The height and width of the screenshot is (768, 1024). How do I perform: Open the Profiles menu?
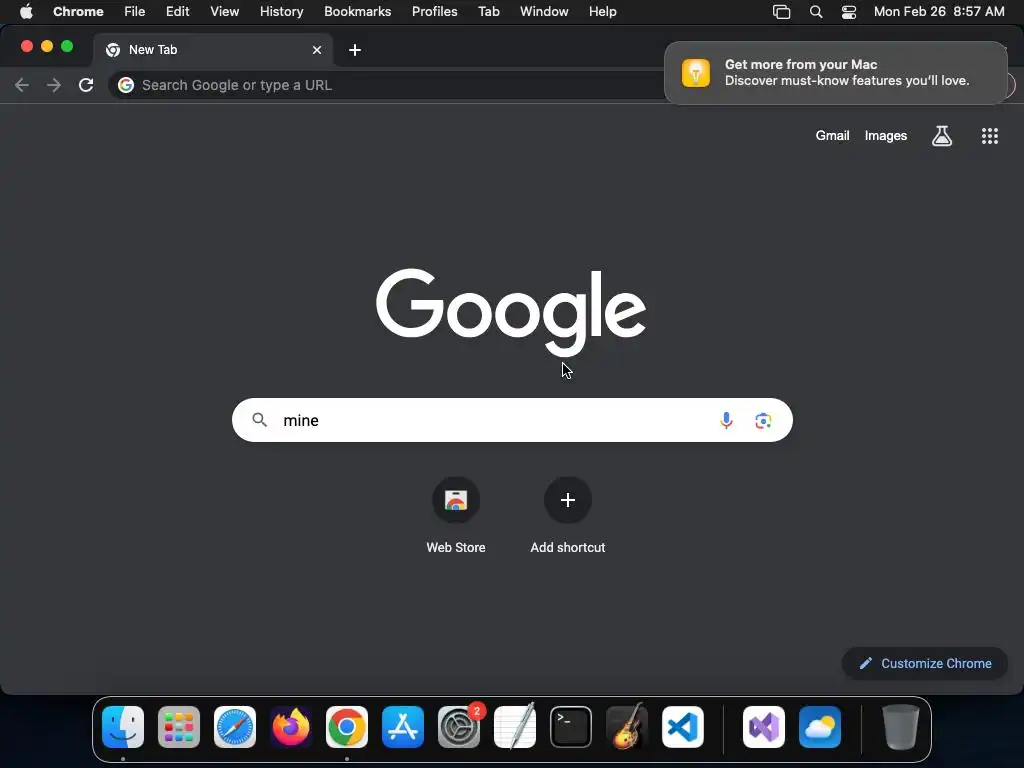tap(434, 12)
